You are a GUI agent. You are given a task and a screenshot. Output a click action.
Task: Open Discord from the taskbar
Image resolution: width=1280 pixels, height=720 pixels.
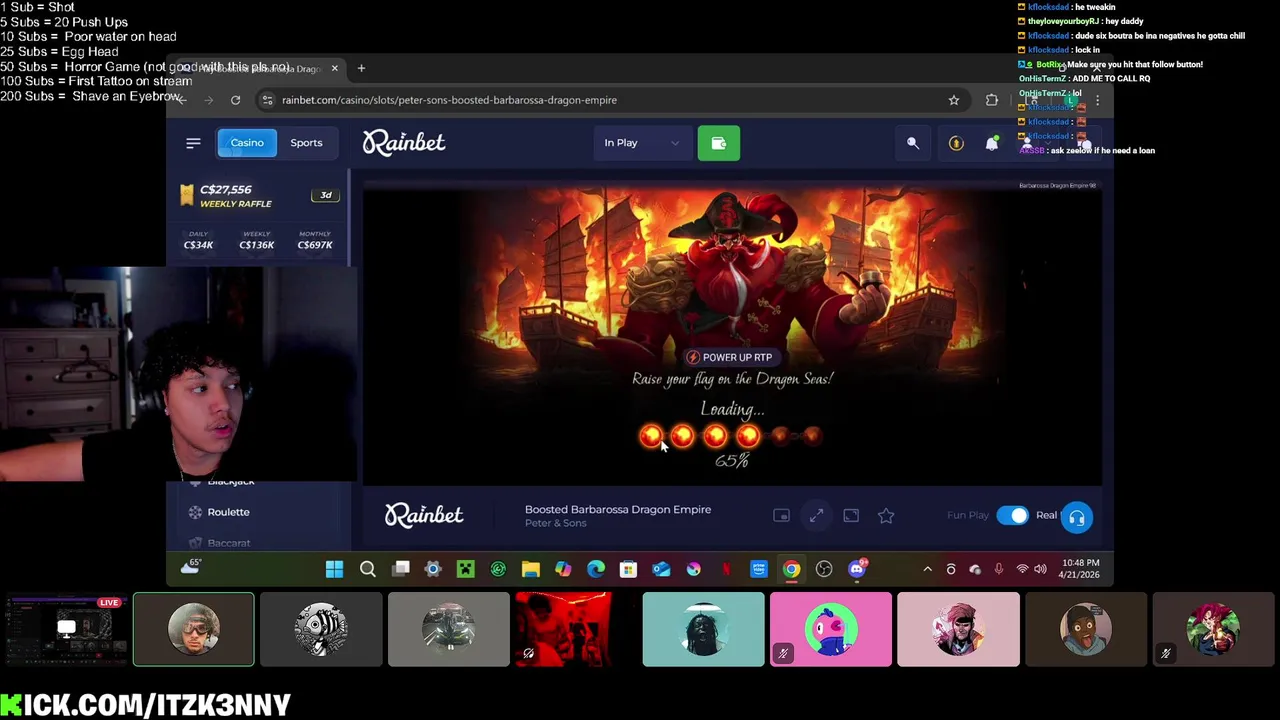pos(857,569)
